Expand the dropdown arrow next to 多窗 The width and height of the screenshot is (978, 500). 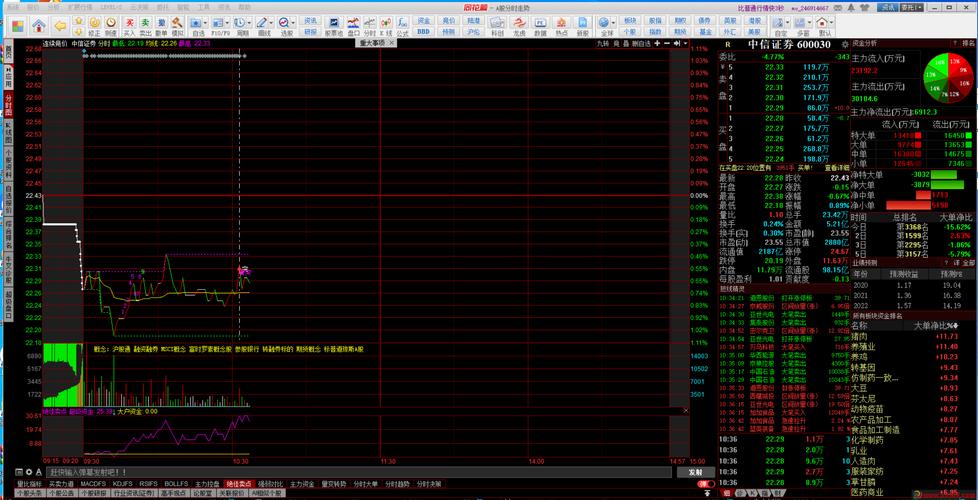click(x=810, y=22)
